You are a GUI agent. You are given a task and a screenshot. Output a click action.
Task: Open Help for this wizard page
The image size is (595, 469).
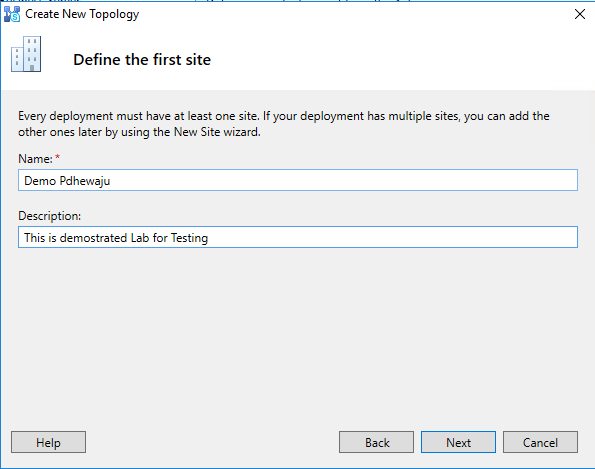[49, 442]
